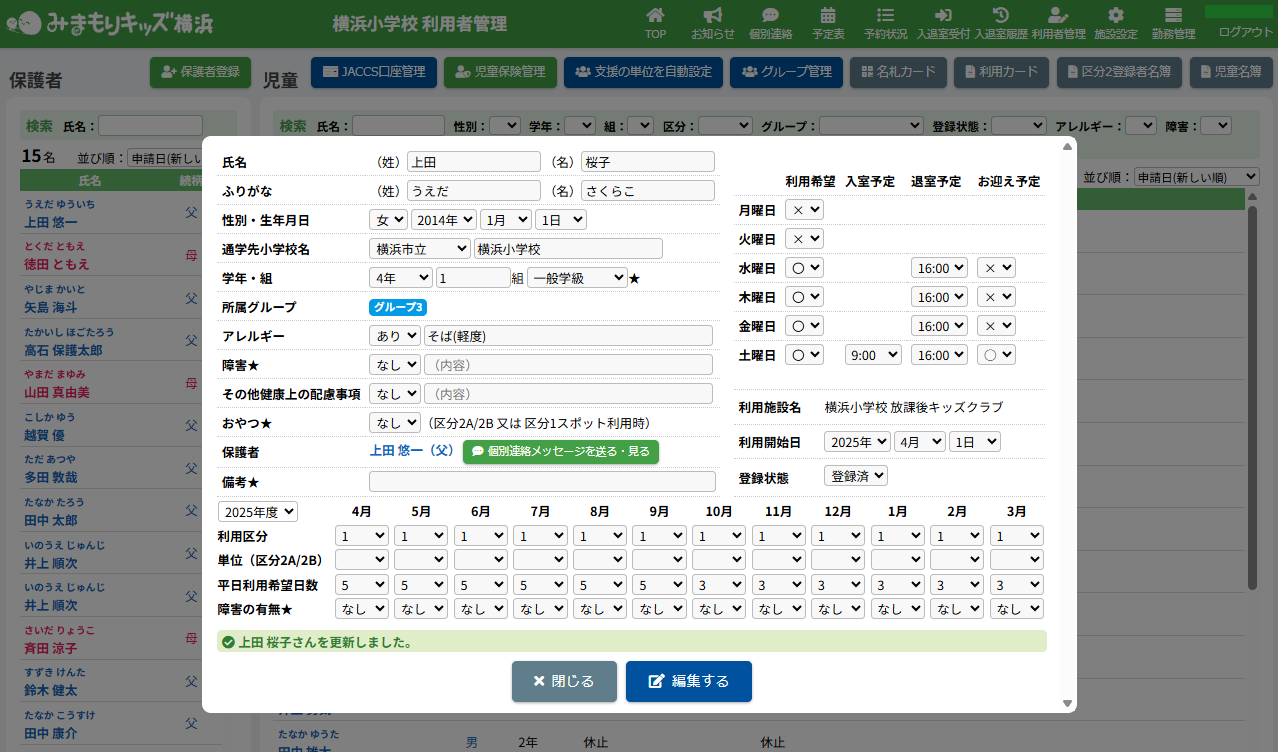The width and height of the screenshot is (1278, 752).
Task: Expand the 性別 dropdown showing 女
Action: click(x=388, y=220)
